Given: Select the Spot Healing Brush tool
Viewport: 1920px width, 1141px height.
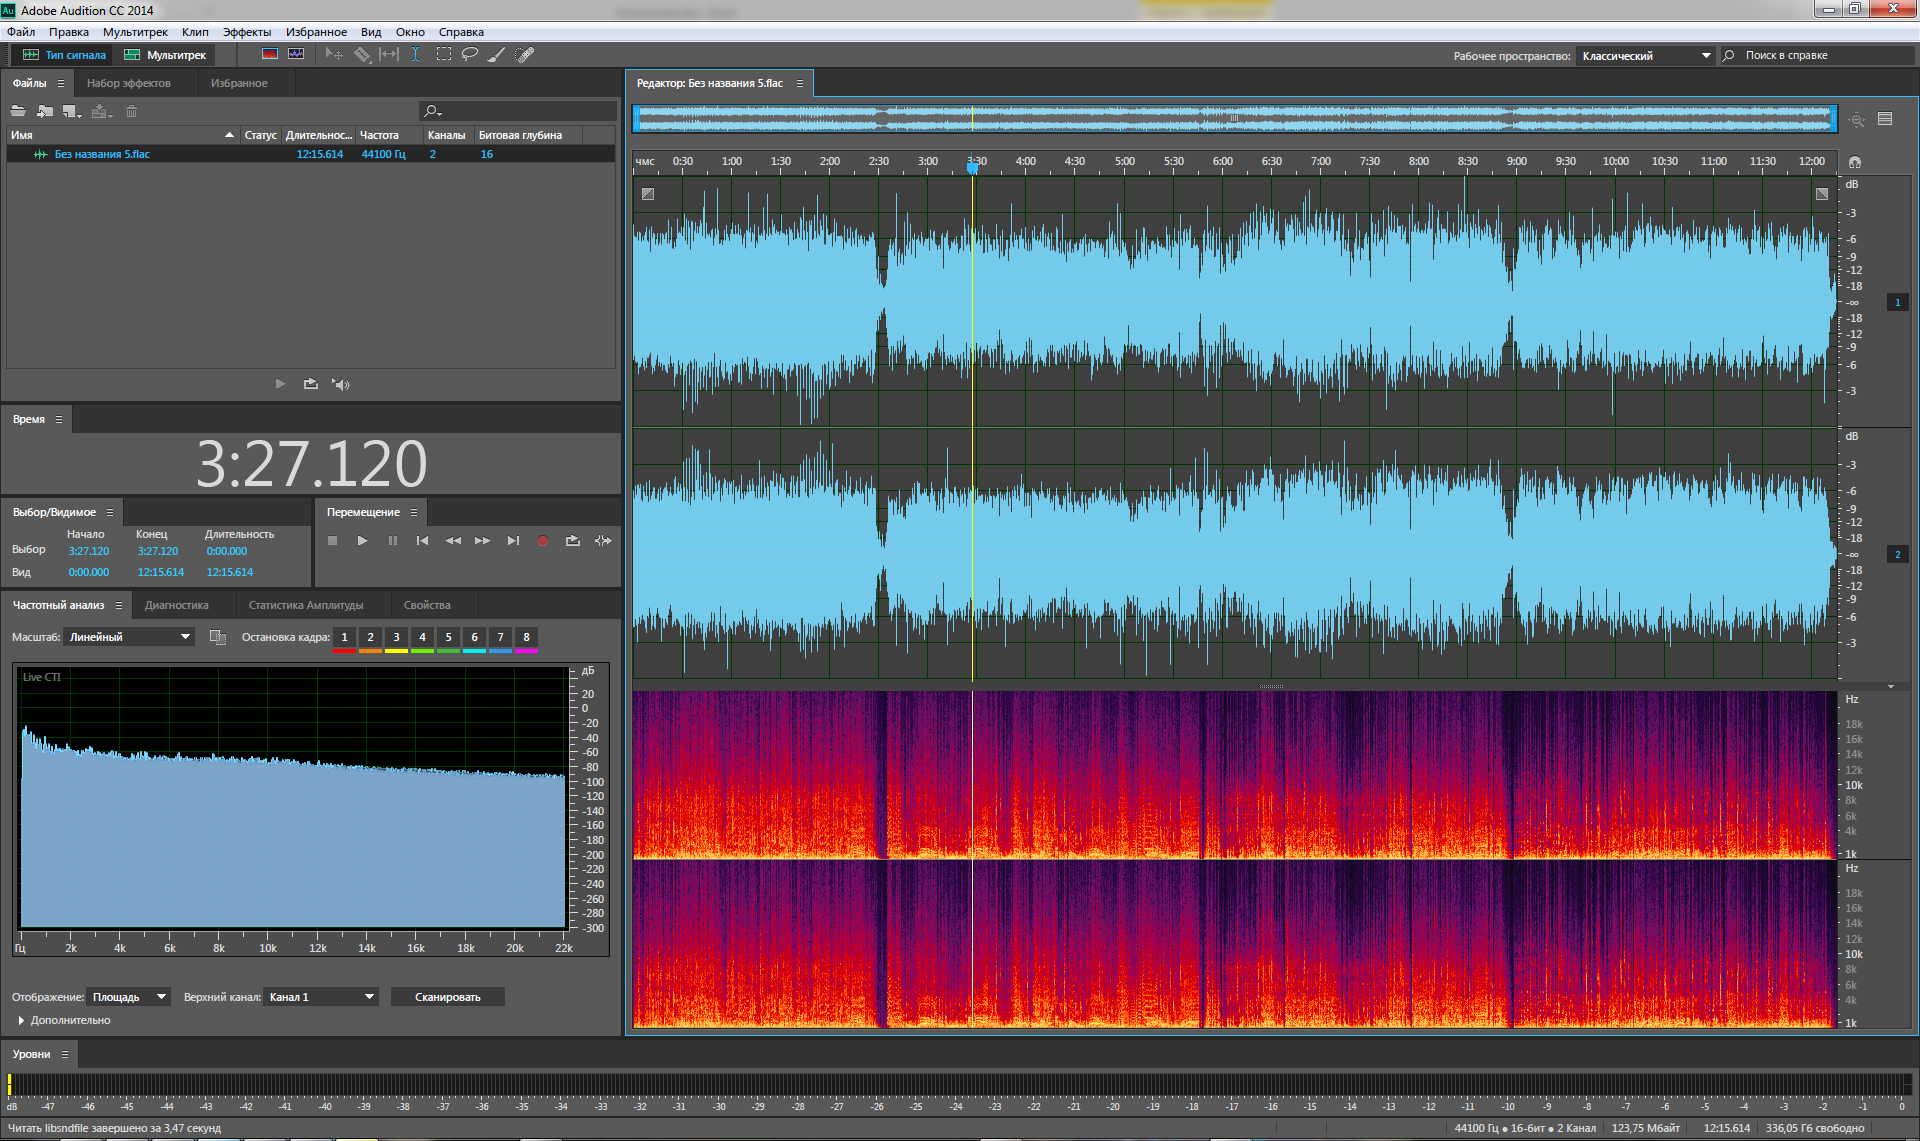Looking at the screenshot, I should (x=524, y=55).
